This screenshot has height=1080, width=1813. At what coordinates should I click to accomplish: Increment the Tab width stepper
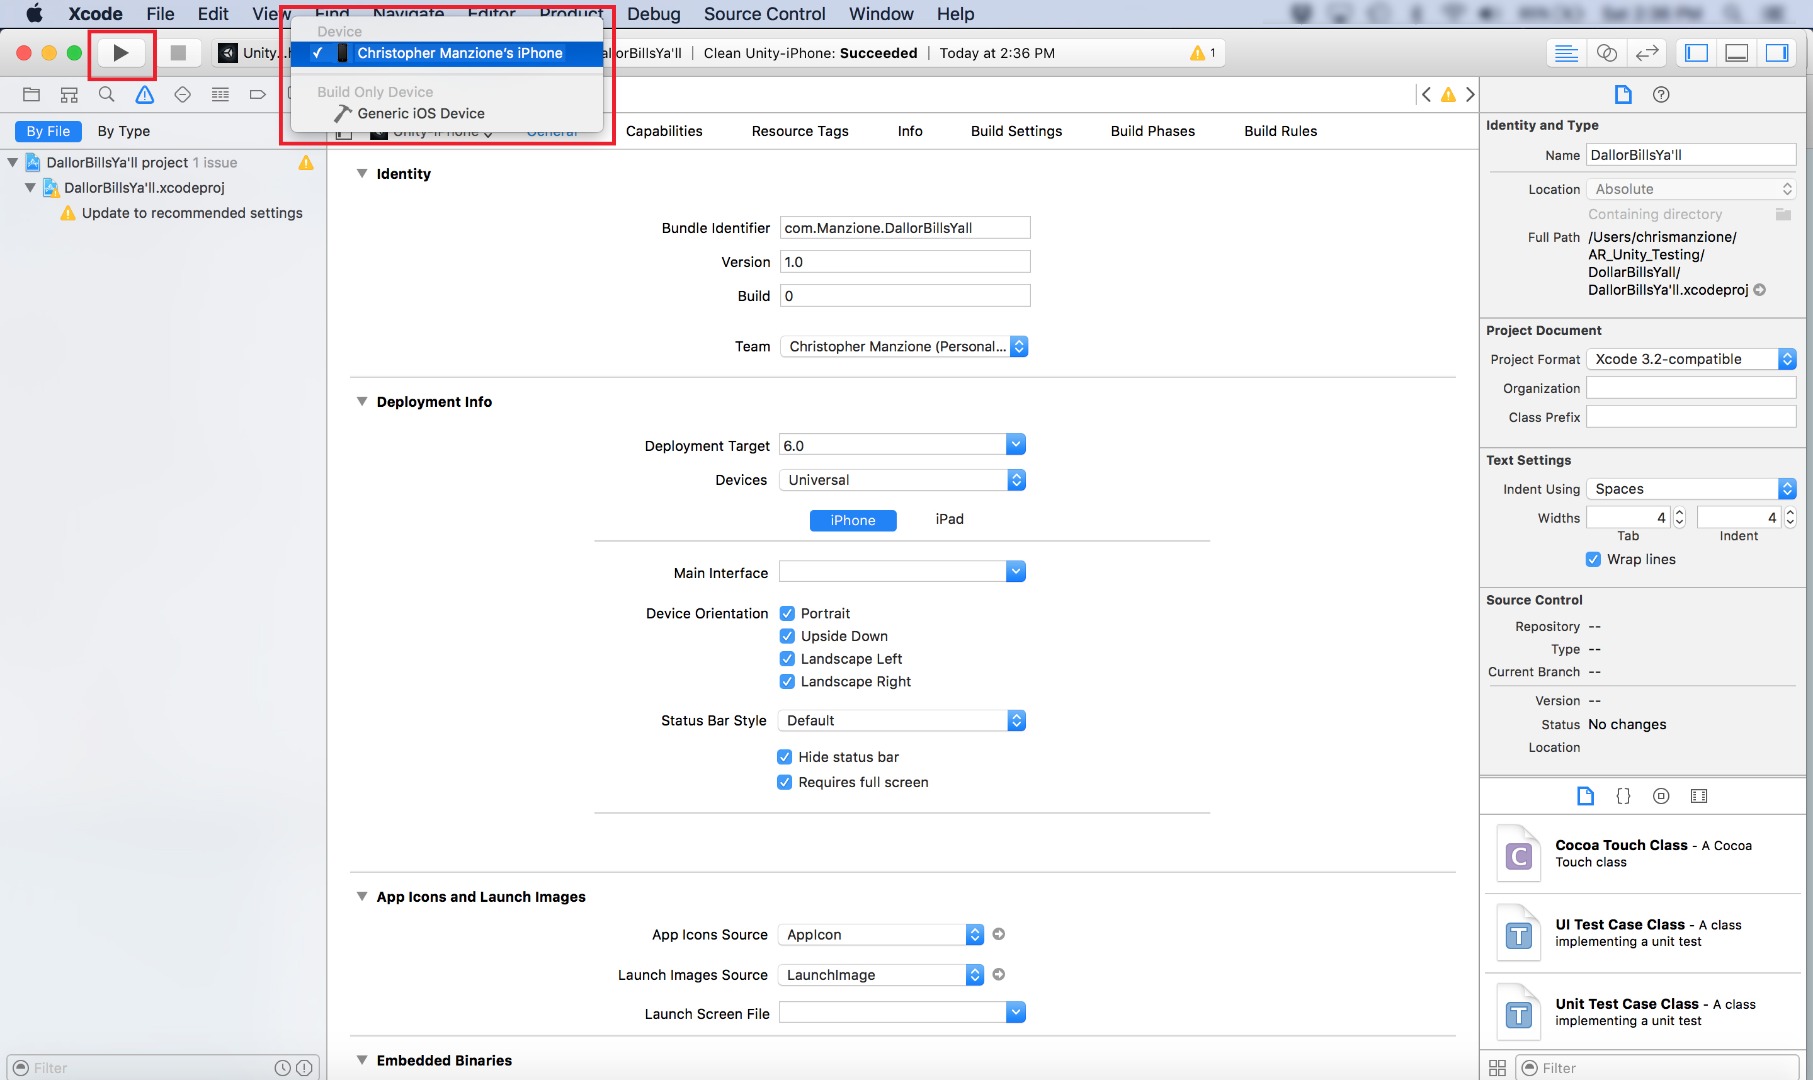[1680, 512]
